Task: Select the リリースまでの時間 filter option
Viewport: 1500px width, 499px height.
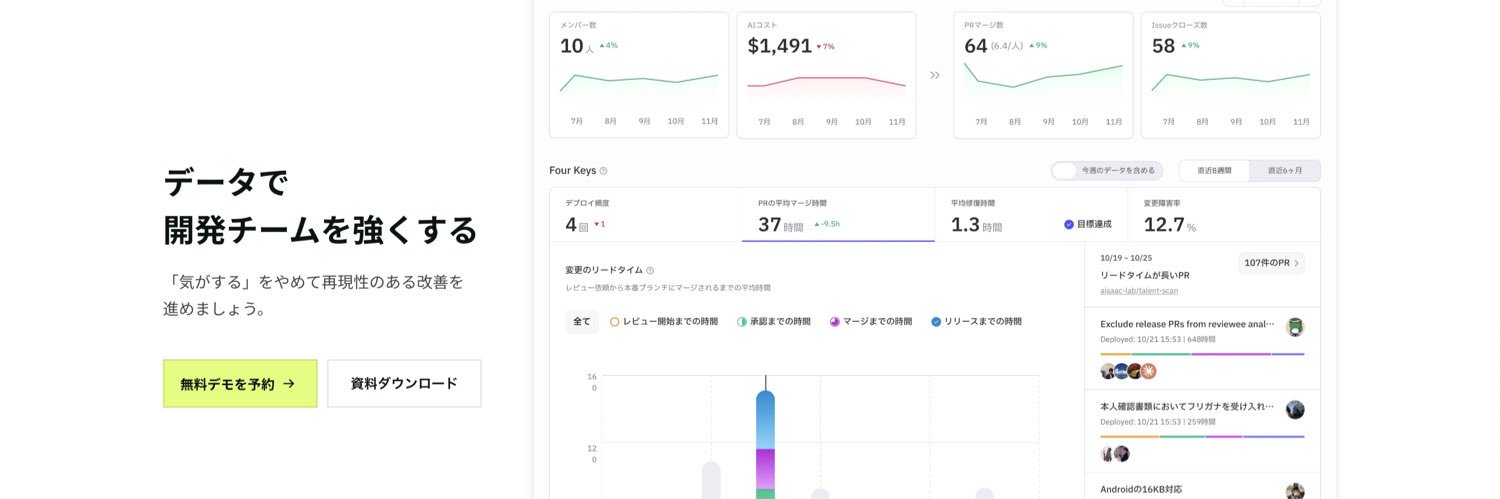Action: click(976, 322)
